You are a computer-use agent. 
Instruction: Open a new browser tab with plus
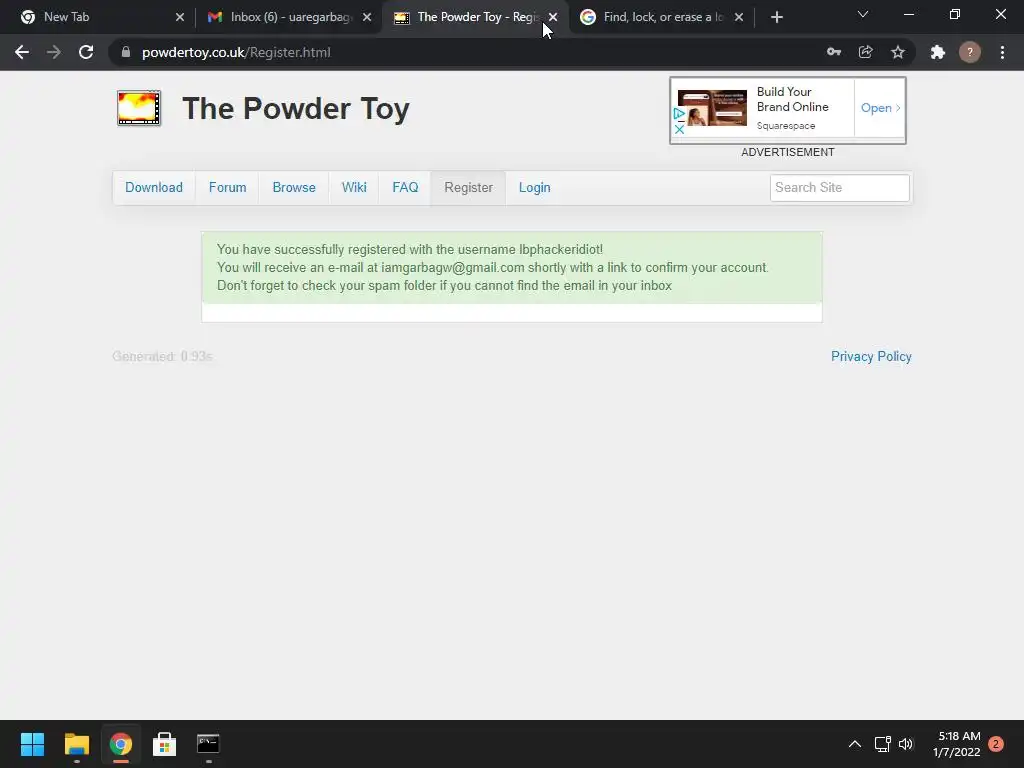776,17
